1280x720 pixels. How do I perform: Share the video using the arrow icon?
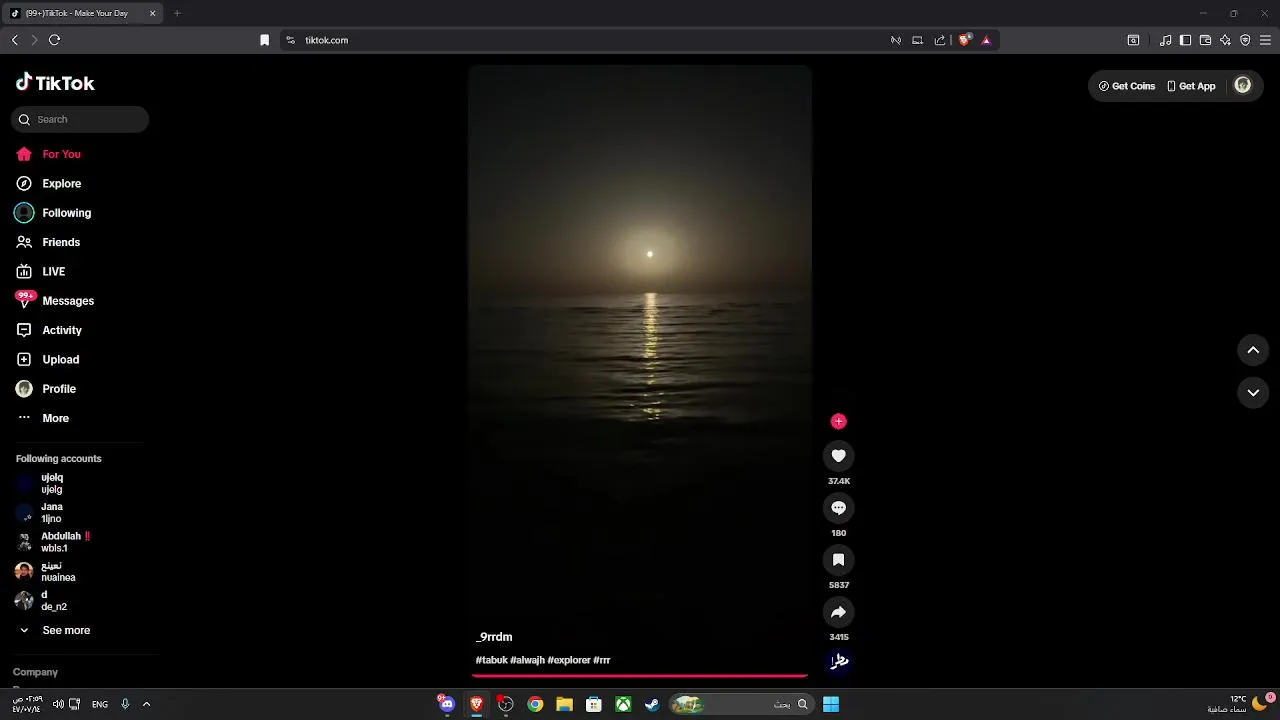(x=839, y=612)
